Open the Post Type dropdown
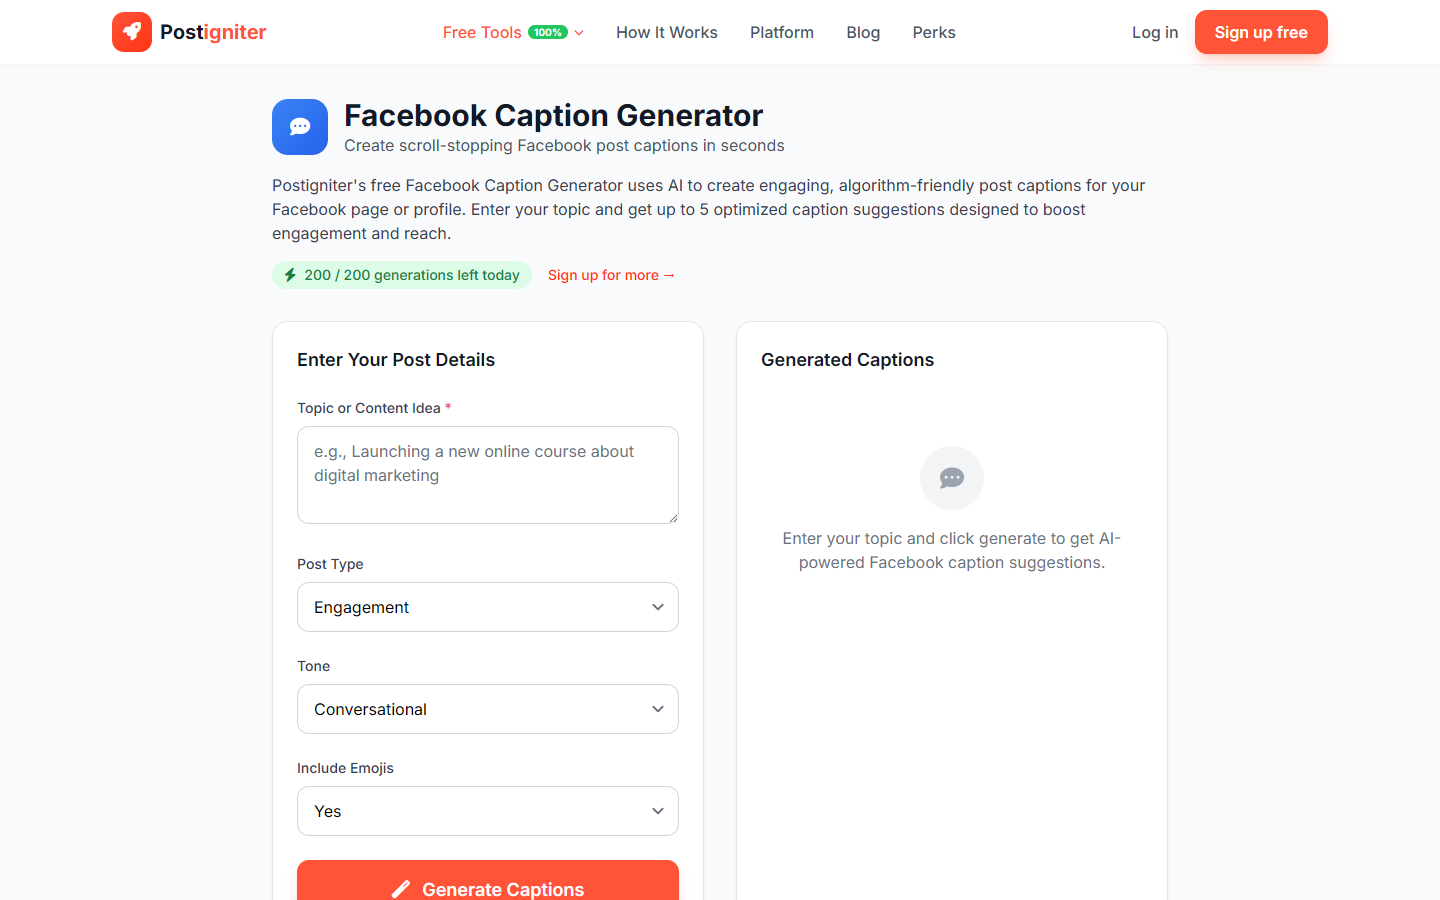The width and height of the screenshot is (1440, 900). (x=487, y=607)
